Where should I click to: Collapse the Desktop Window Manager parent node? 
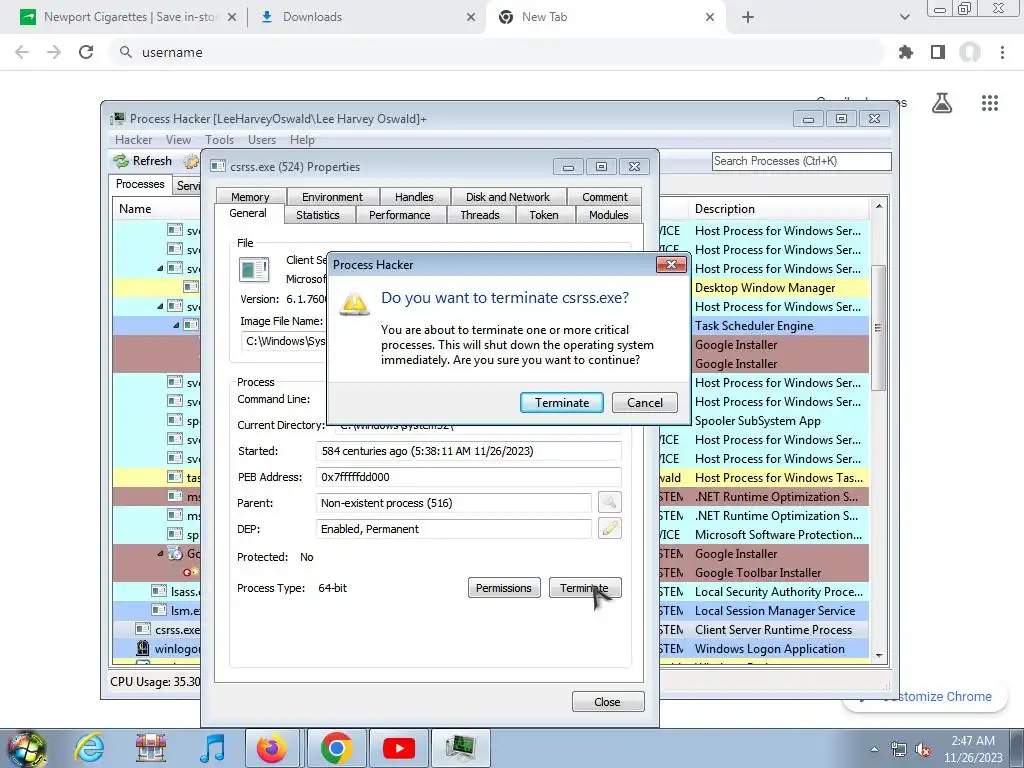(x=161, y=268)
